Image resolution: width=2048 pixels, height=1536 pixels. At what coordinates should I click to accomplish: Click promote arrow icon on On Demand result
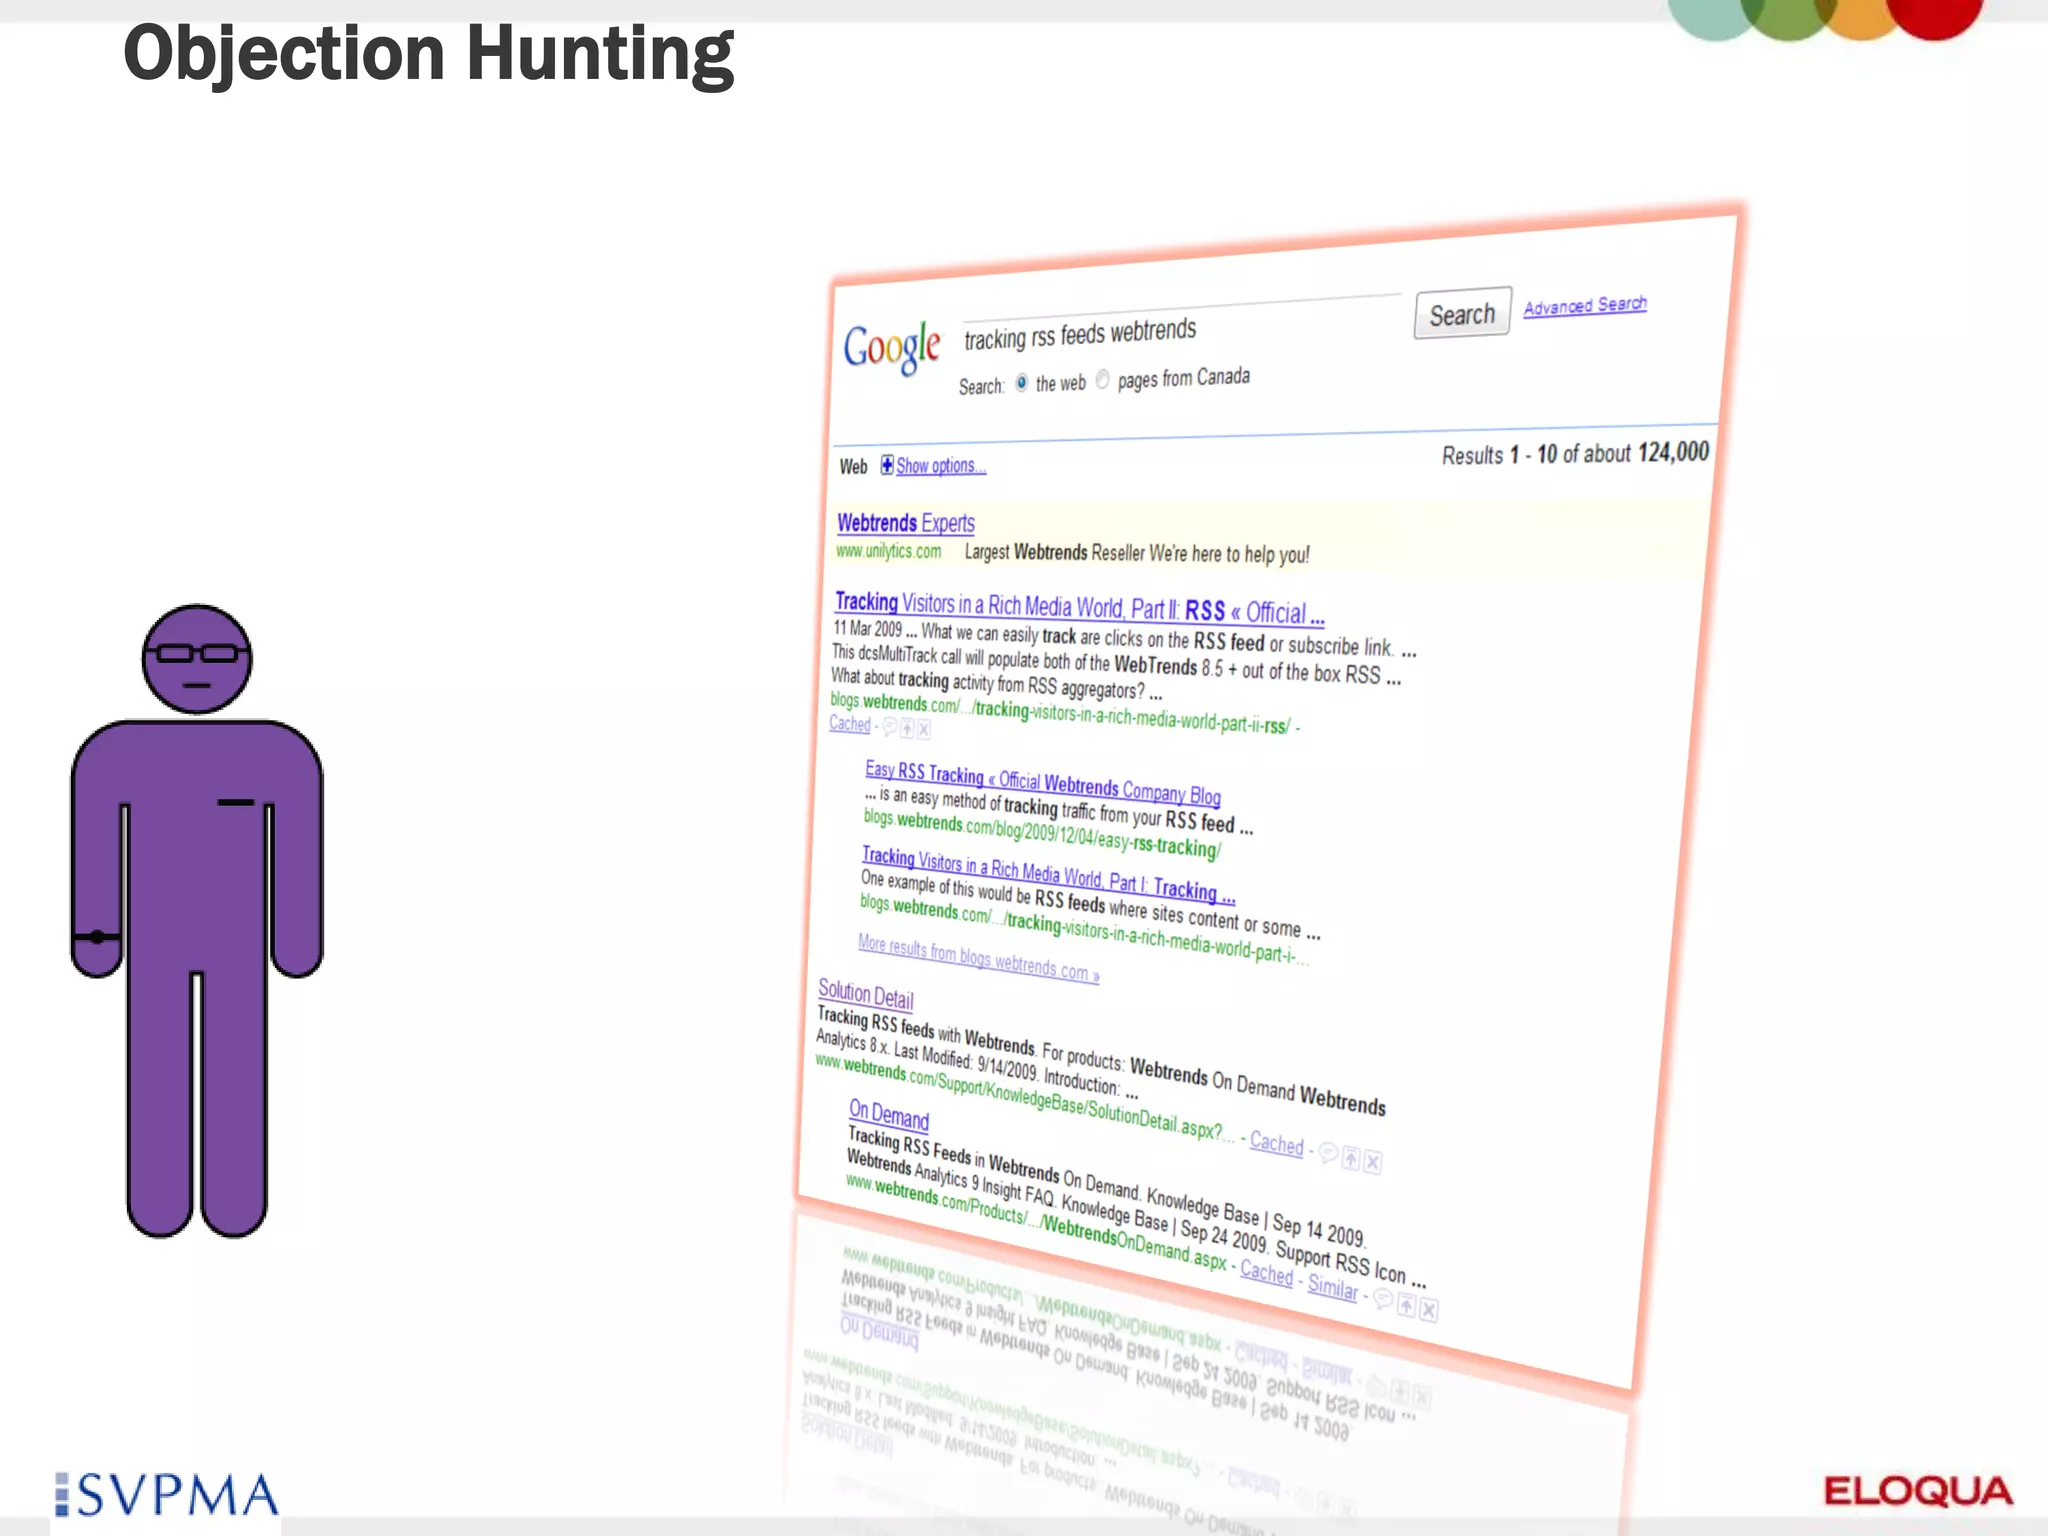point(1407,1305)
